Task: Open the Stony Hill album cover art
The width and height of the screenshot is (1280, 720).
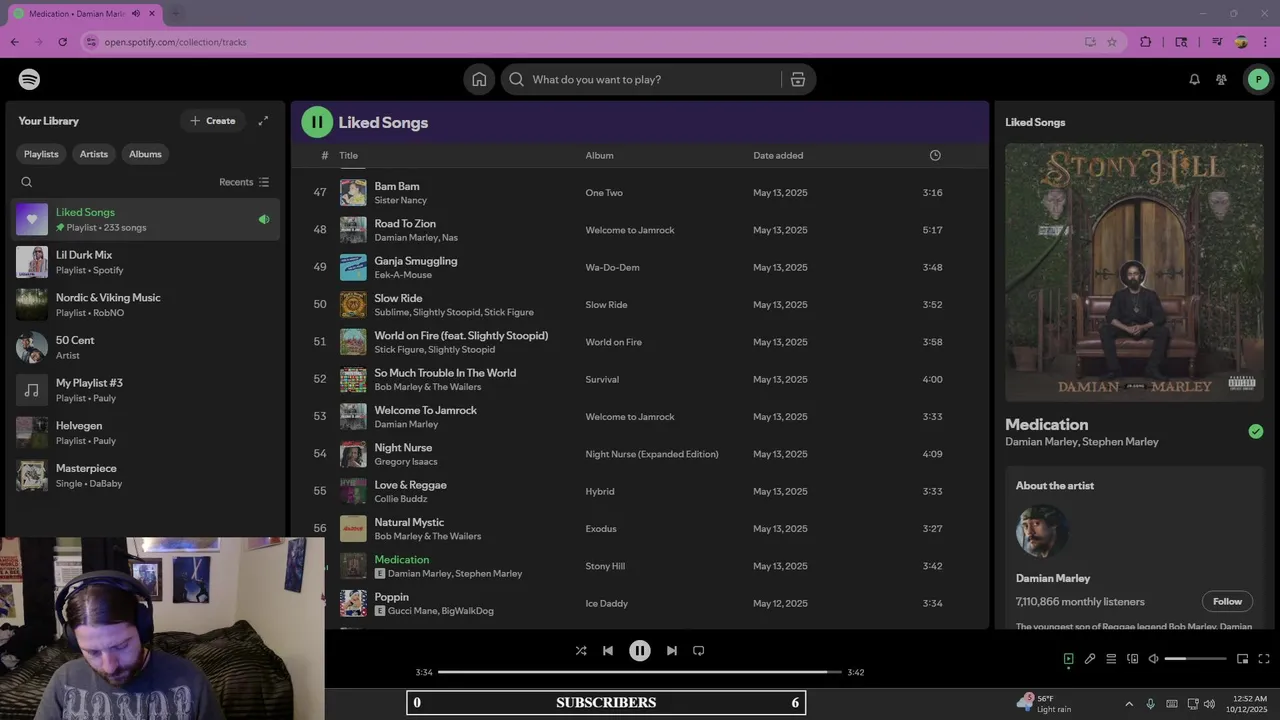Action: click(x=1134, y=272)
